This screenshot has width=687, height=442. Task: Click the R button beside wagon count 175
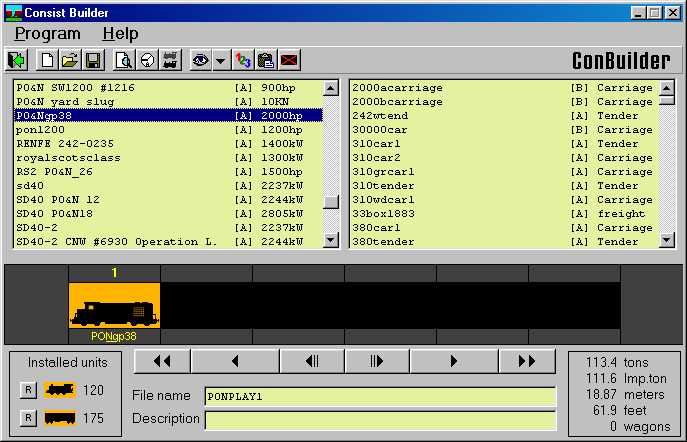[x=28, y=418]
